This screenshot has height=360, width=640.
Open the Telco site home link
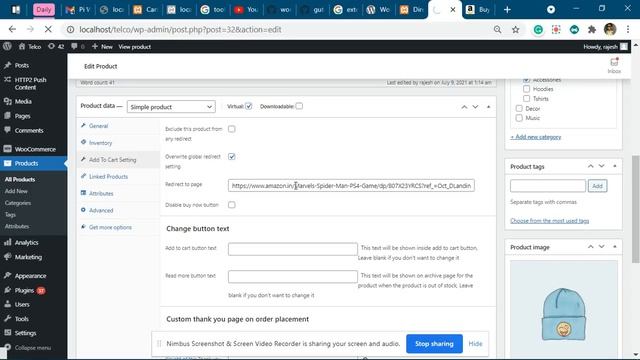(x=30, y=47)
